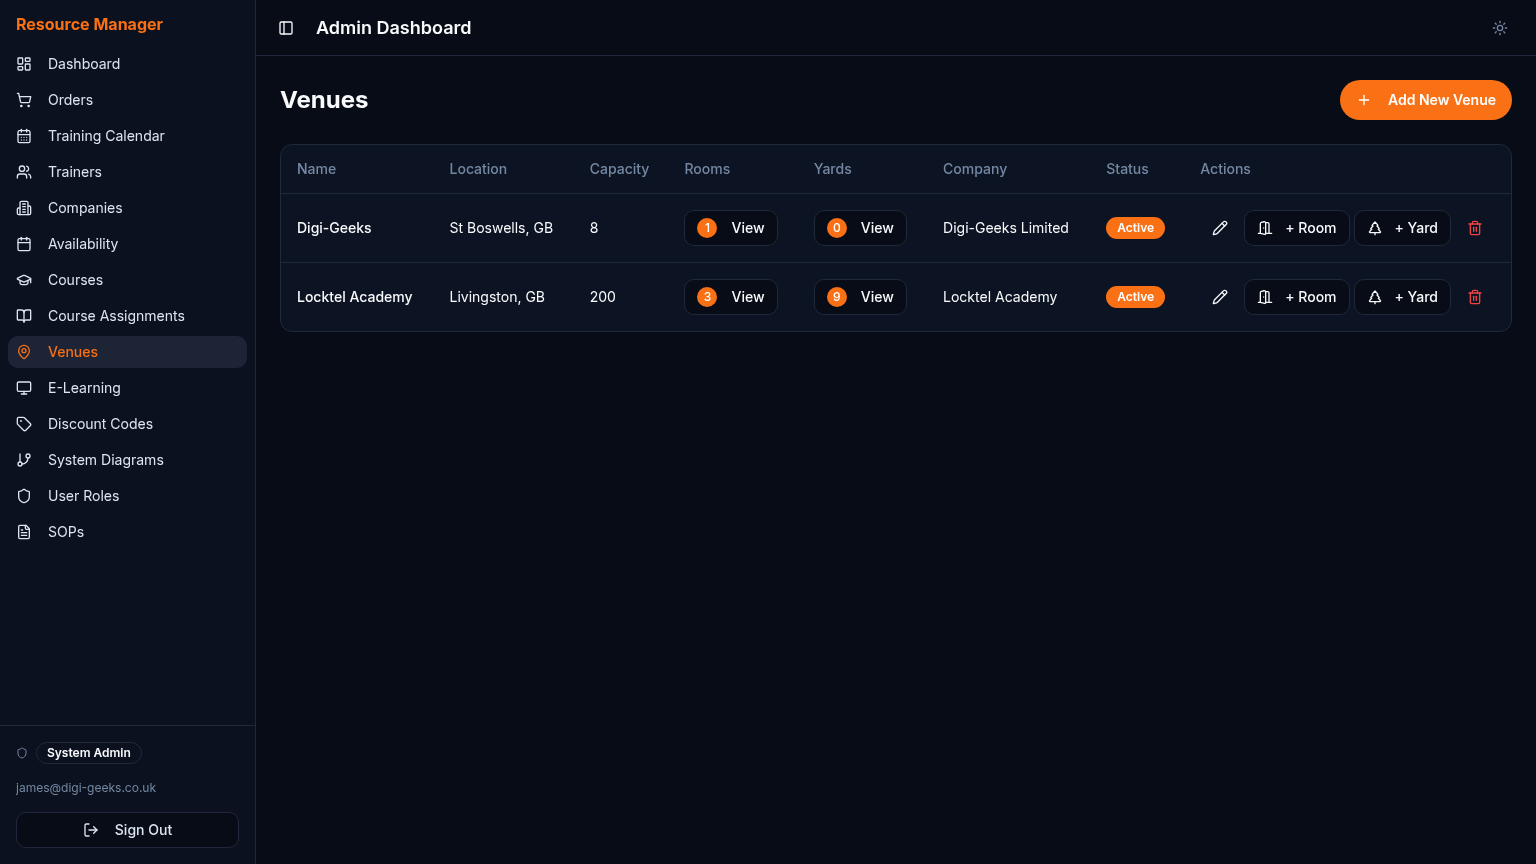Click the Orders cart icon
Image resolution: width=1536 pixels, height=864 pixels.
click(24, 100)
